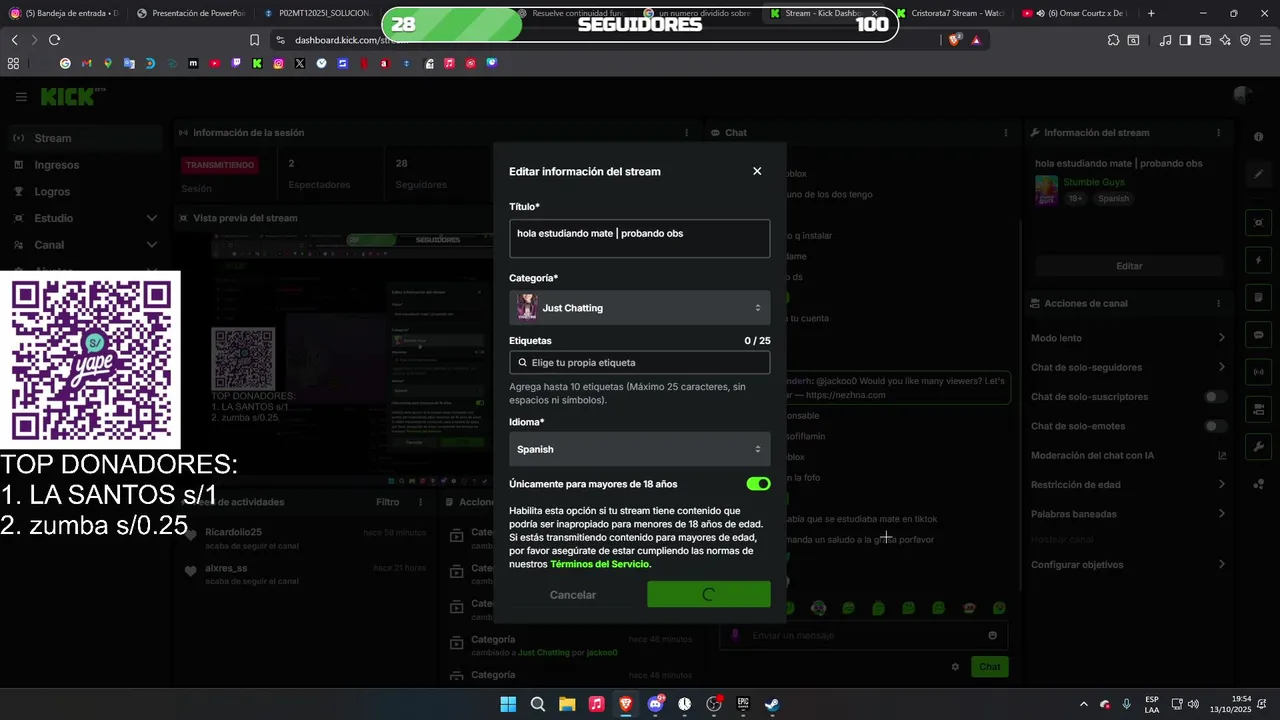Viewport: 1280px width, 720px height.
Task: Close the Editar información del stream dialog
Action: point(757,171)
